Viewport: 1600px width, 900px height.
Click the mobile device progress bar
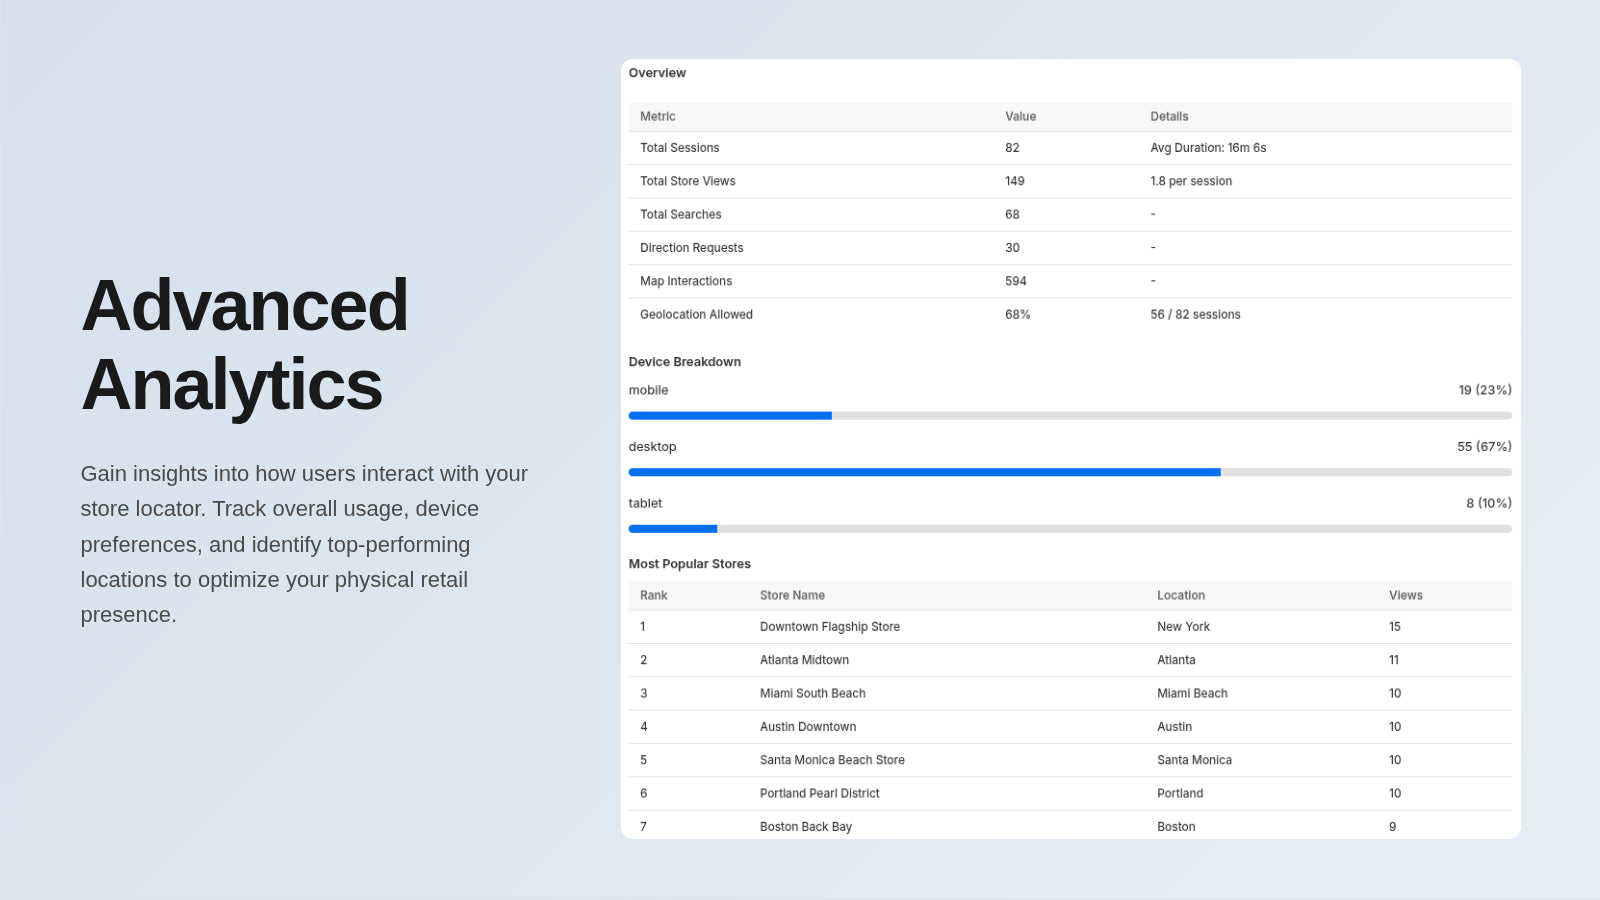pos(1069,415)
